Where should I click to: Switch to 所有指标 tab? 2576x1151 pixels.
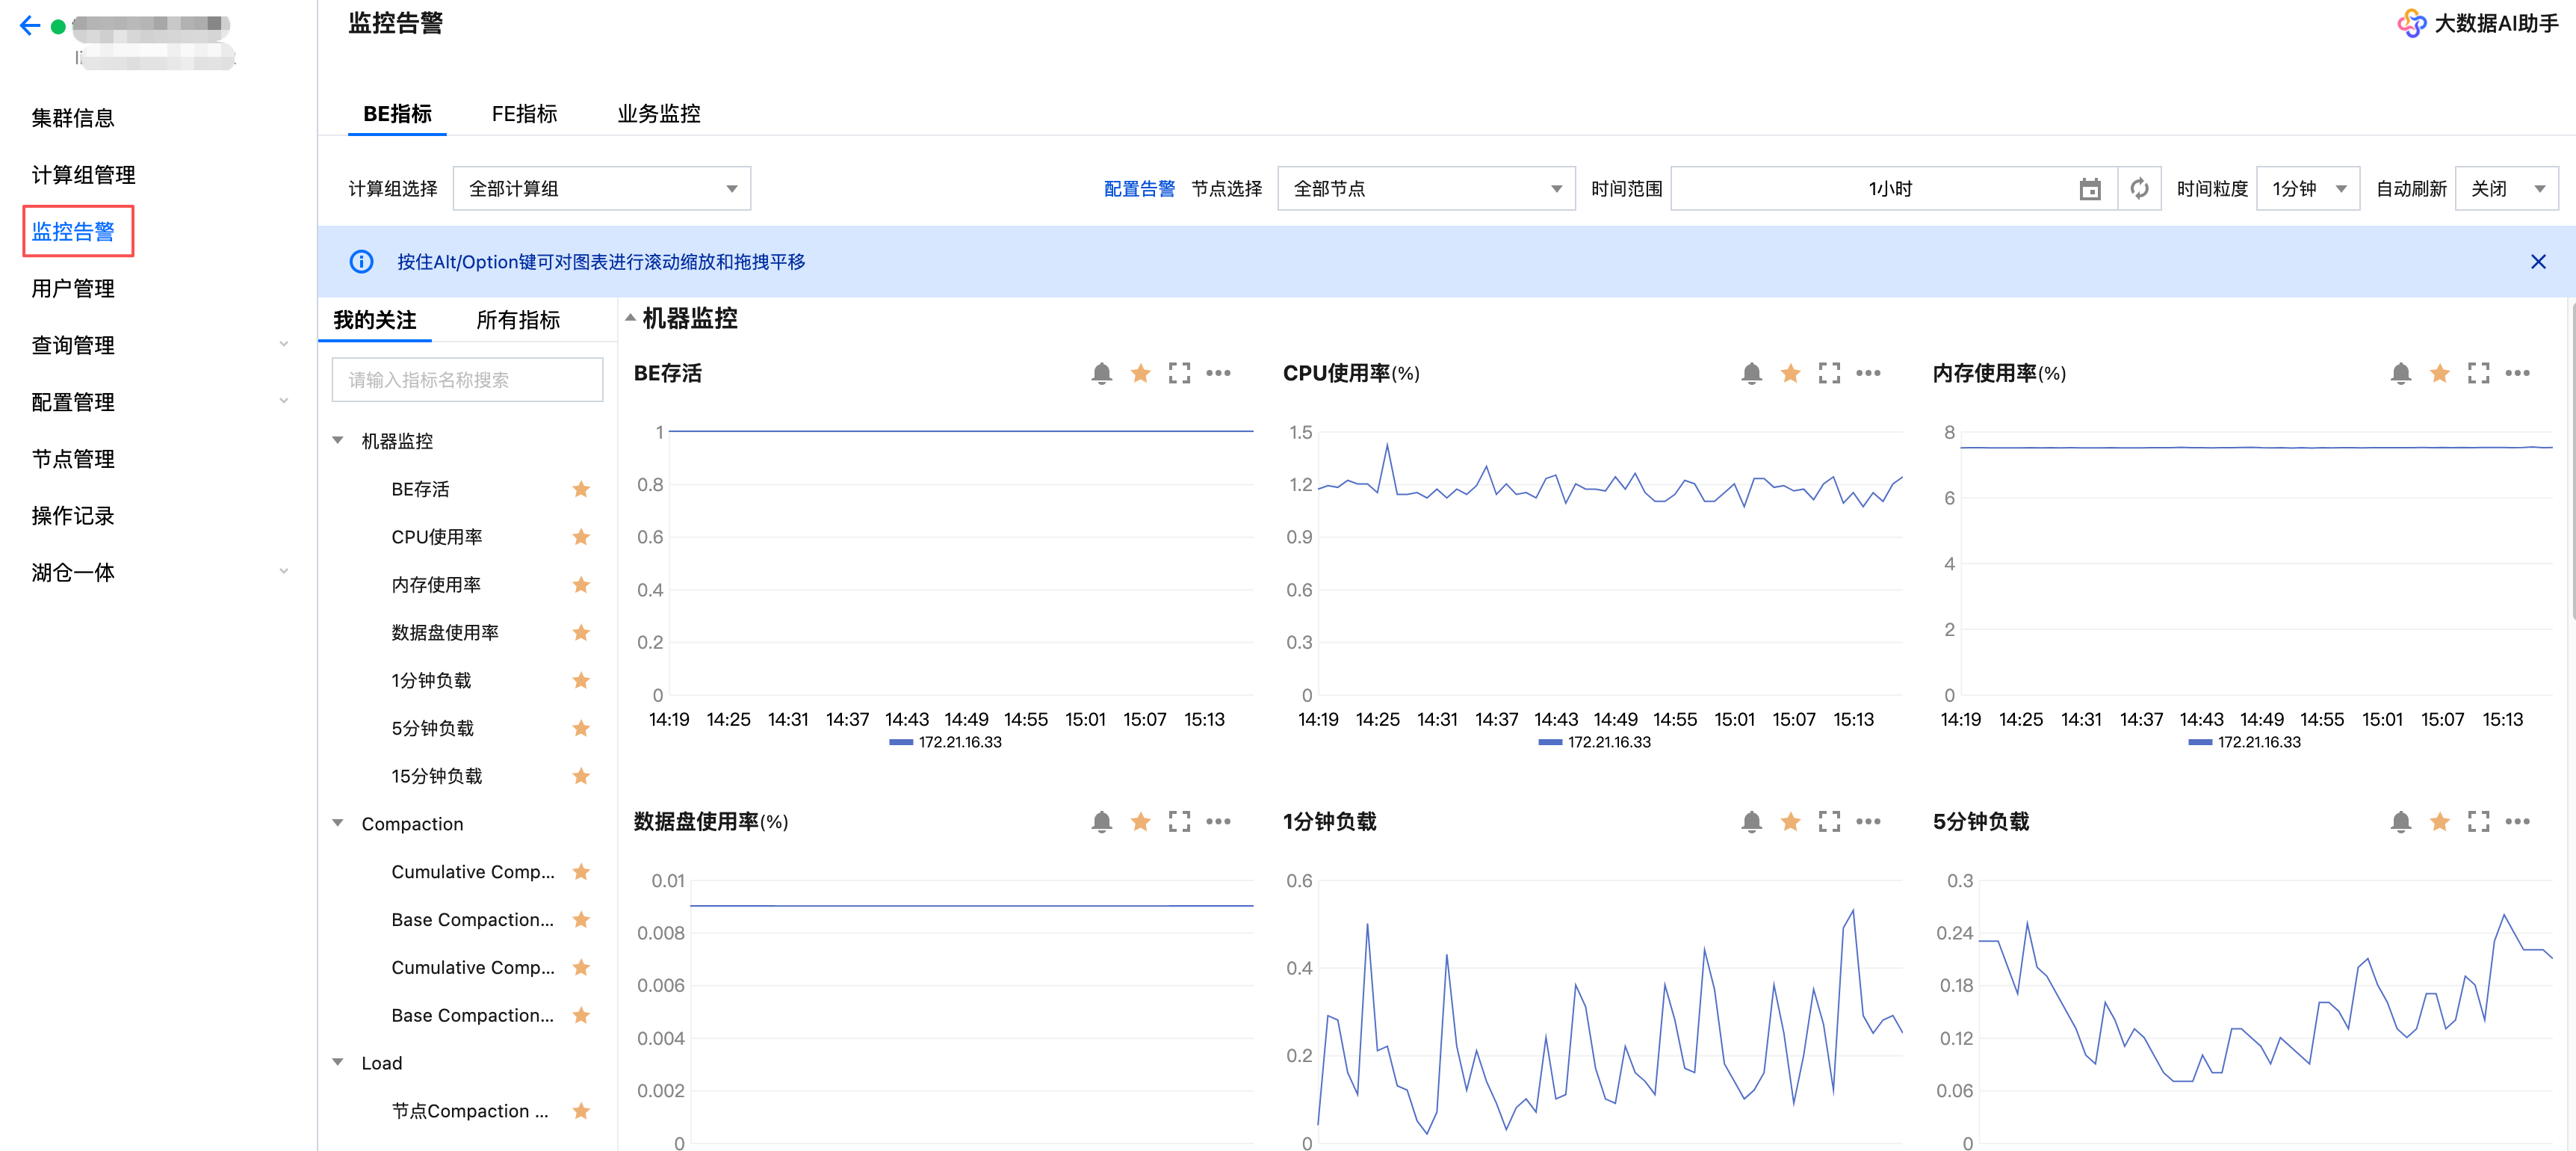[518, 320]
